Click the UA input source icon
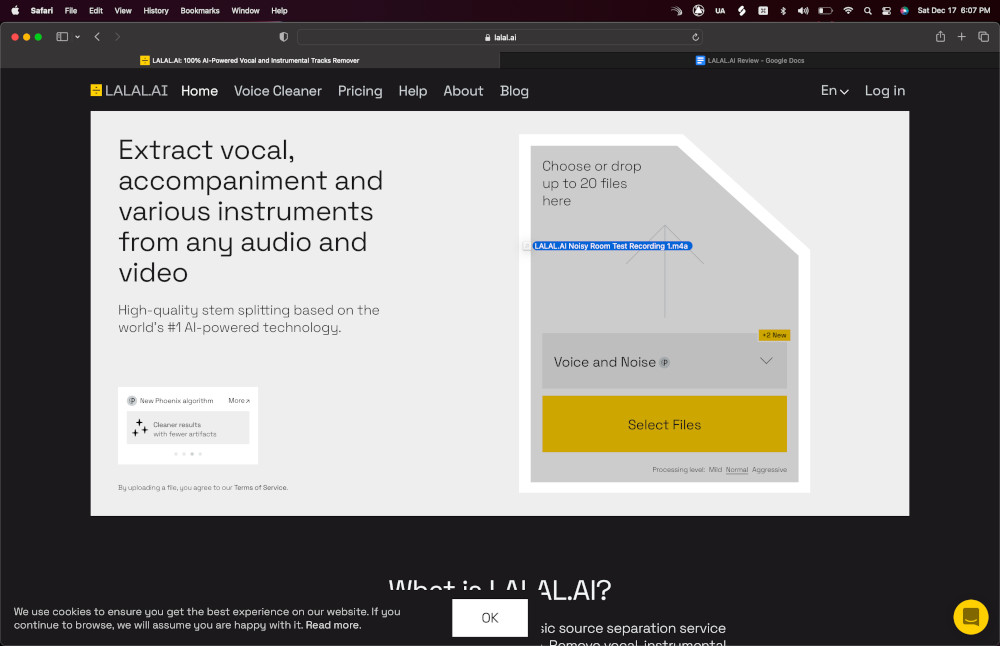1000x646 pixels. [x=720, y=10]
